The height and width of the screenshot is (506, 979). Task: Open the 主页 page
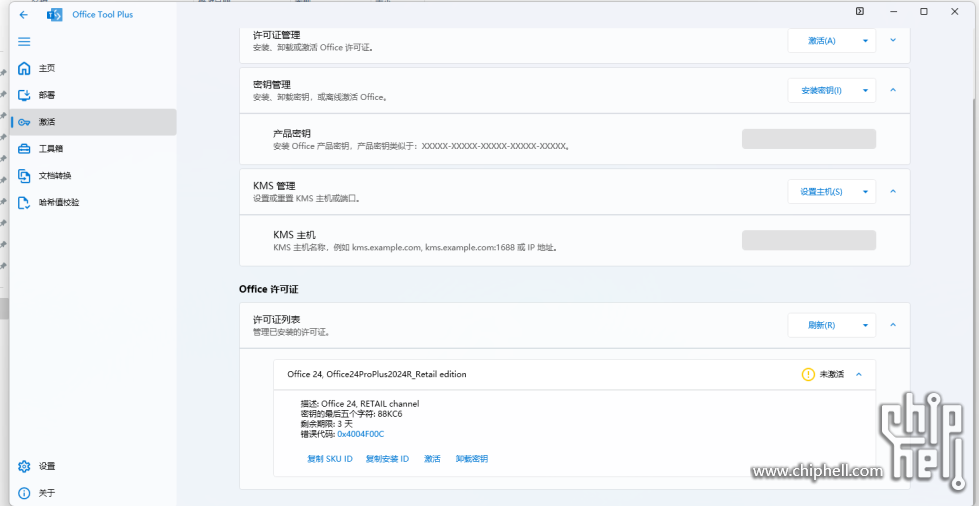click(93, 68)
